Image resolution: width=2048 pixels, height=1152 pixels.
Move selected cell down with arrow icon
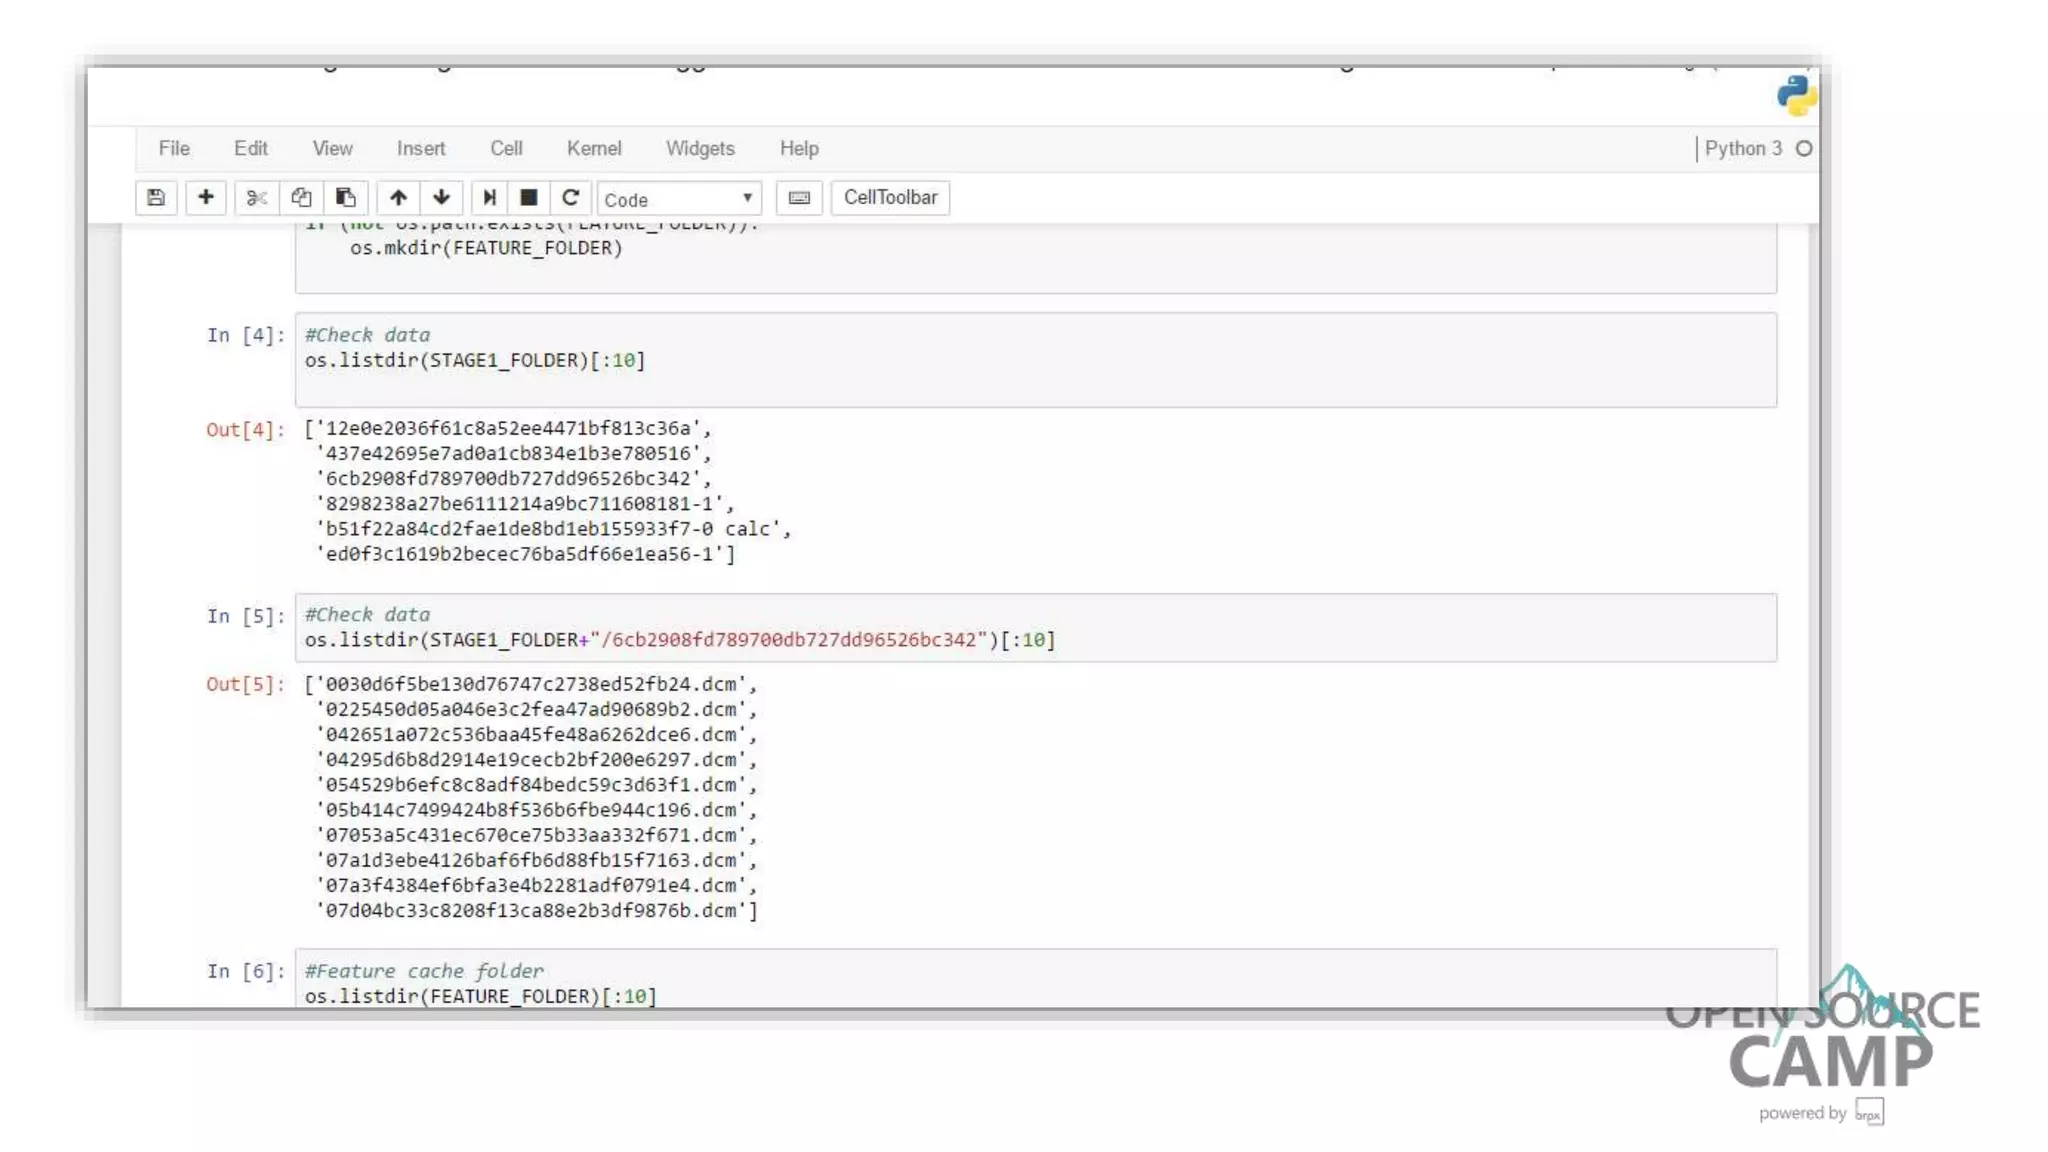[x=441, y=198]
